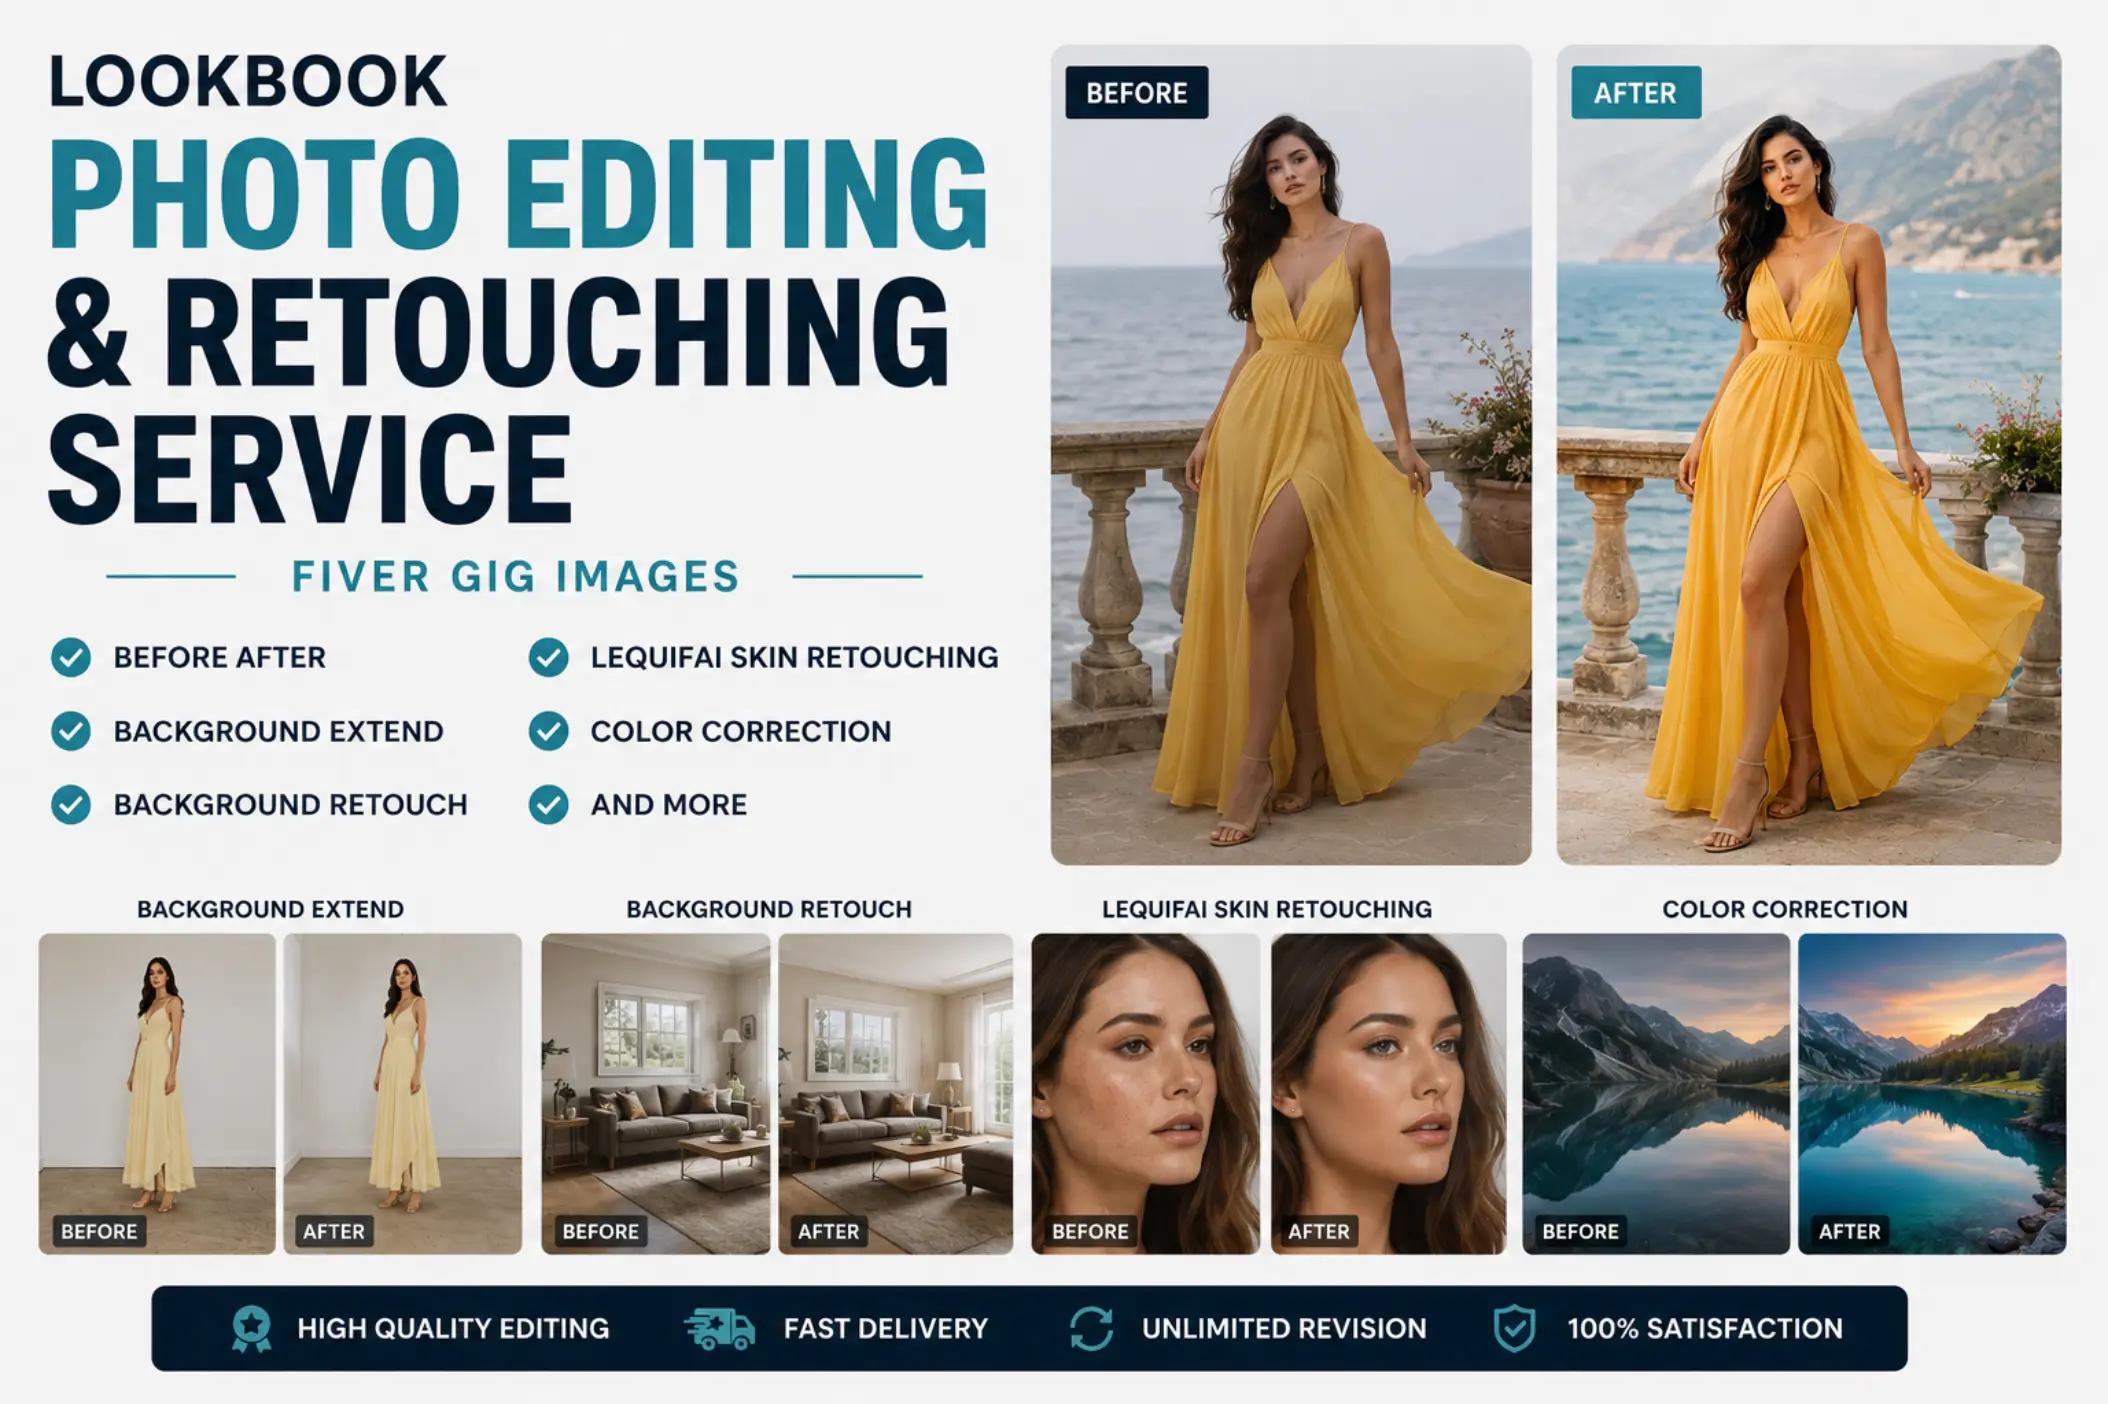
Task: Click the BEFORE badge on the large dress photo
Action: pyautogui.click(x=1136, y=93)
